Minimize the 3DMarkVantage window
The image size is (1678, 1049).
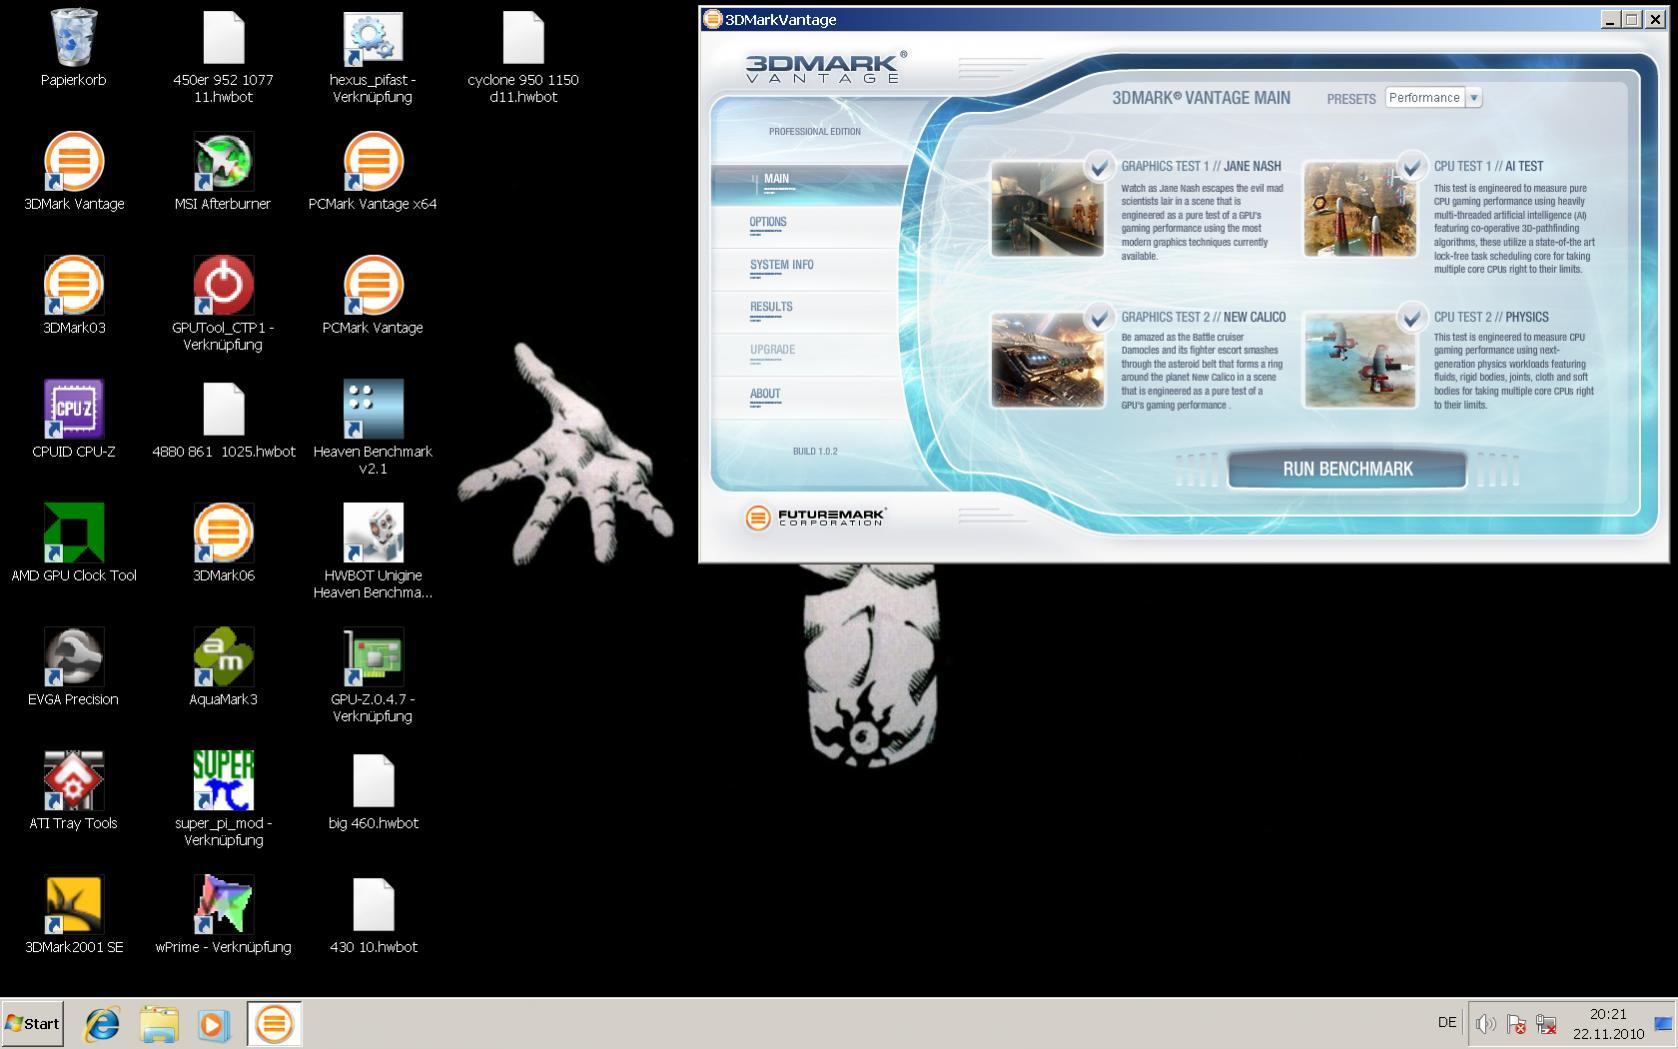click(x=1610, y=19)
